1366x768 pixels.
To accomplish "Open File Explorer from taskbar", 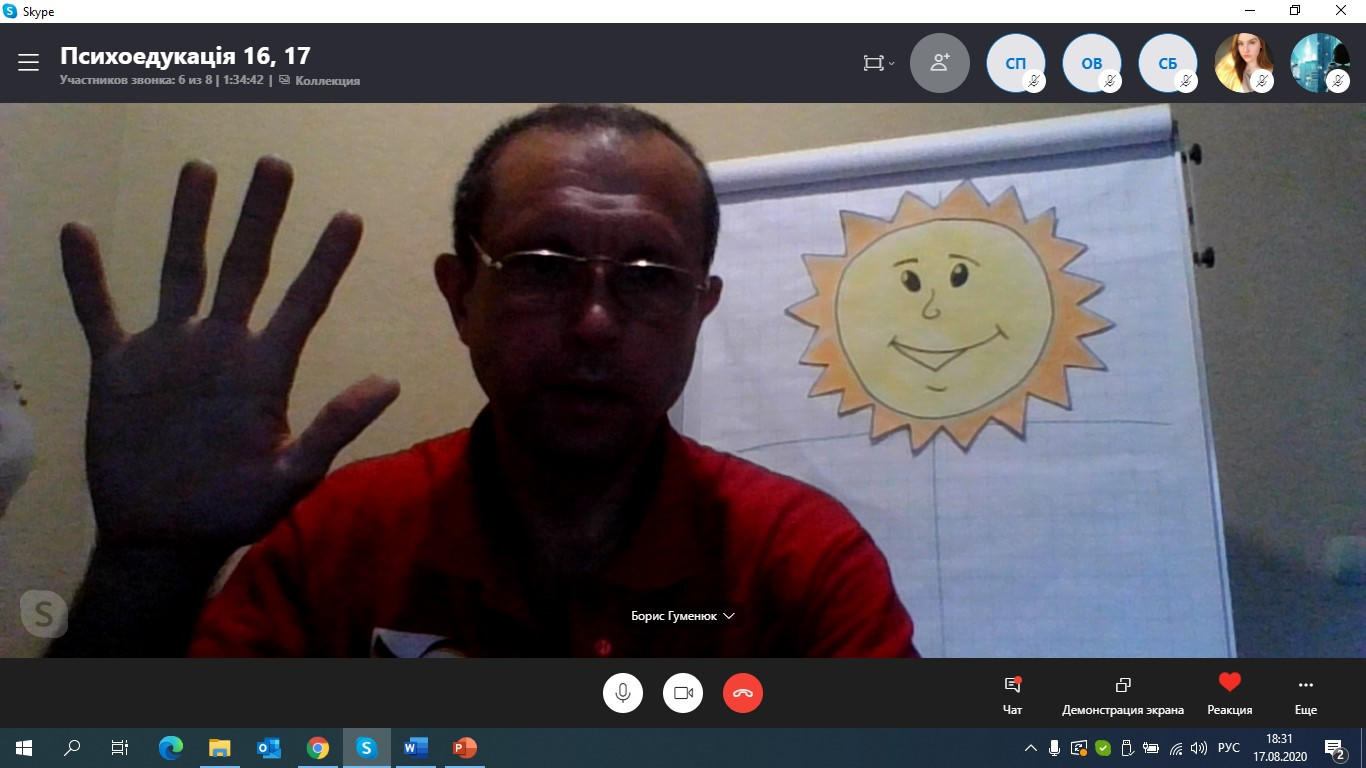I will coord(220,747).
